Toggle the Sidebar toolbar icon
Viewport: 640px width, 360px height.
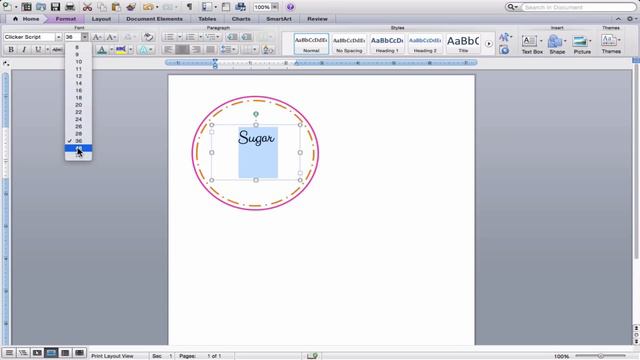(207, 7)
